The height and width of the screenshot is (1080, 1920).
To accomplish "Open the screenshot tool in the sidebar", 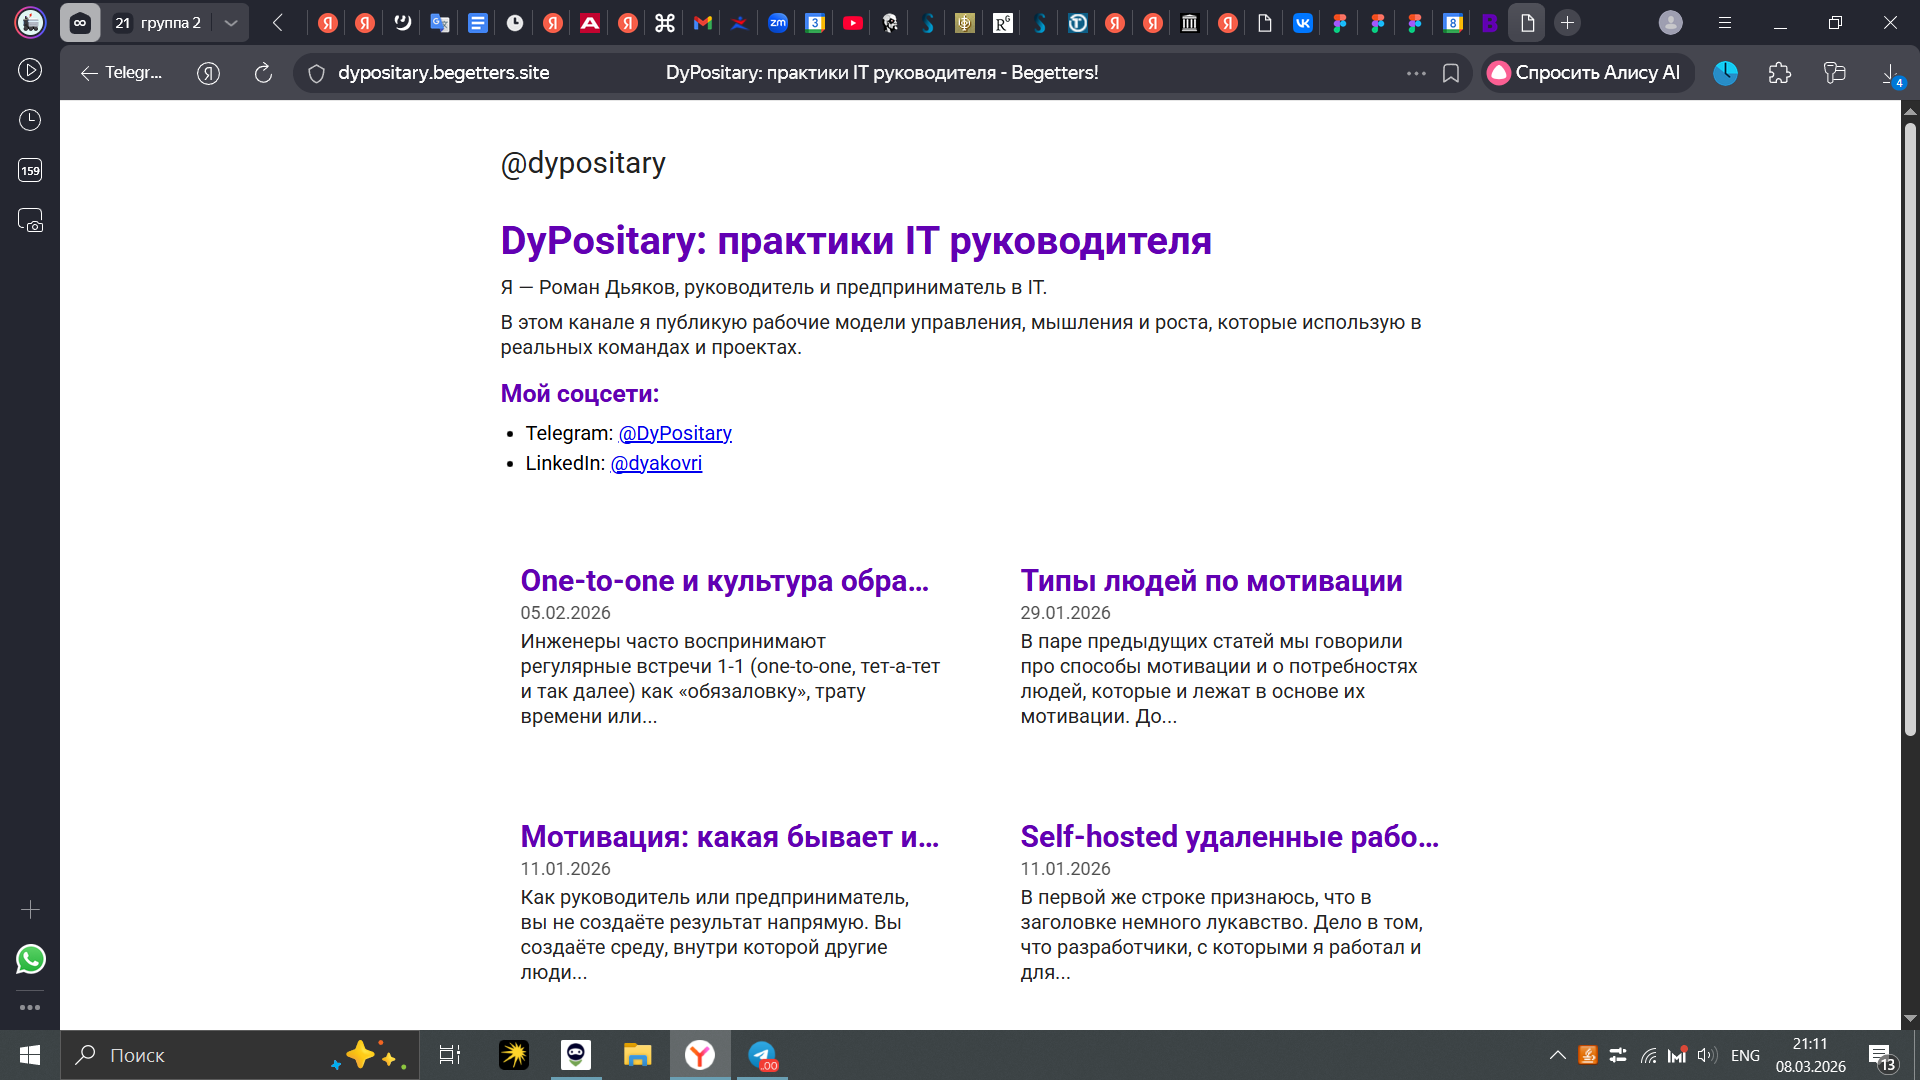I will pyautogui.click(x=30, y=220).
